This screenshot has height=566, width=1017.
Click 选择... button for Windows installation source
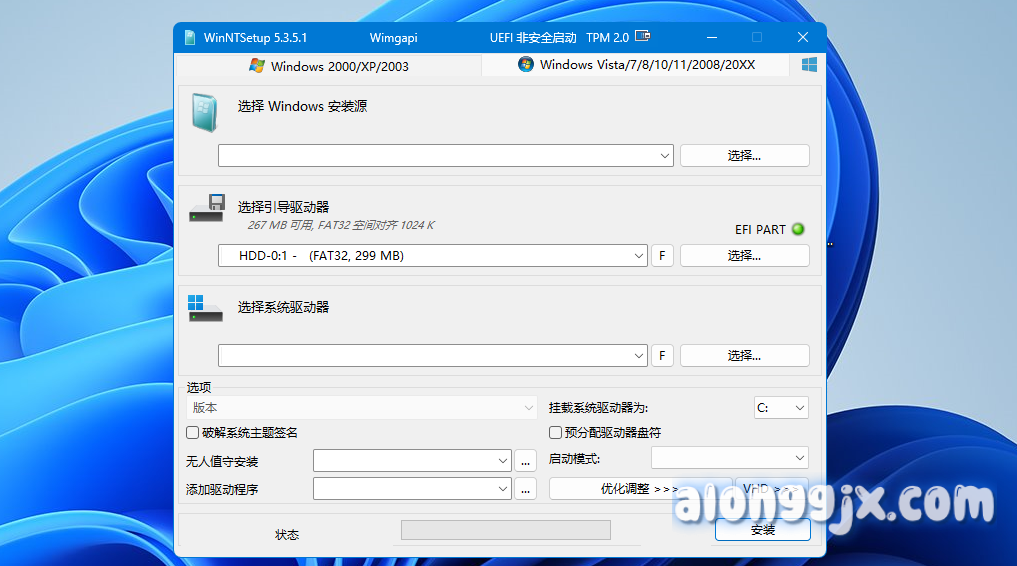click(x=744, y=156)
